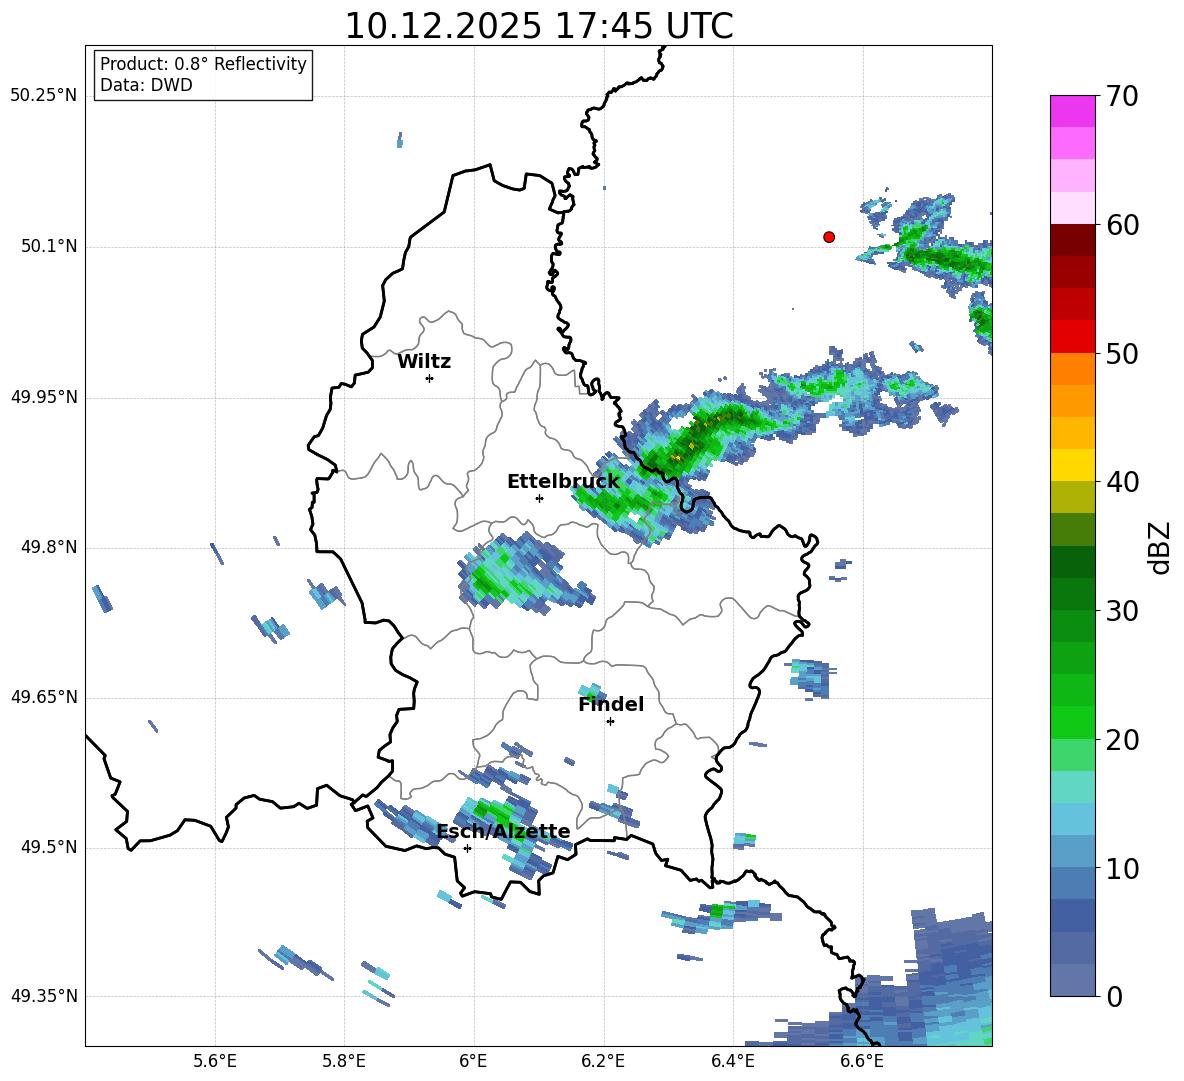The width and height of the screenshot is (1184, 1081).
Task: Click the 6.2°E longitude label
Action: pos(603,1062)
